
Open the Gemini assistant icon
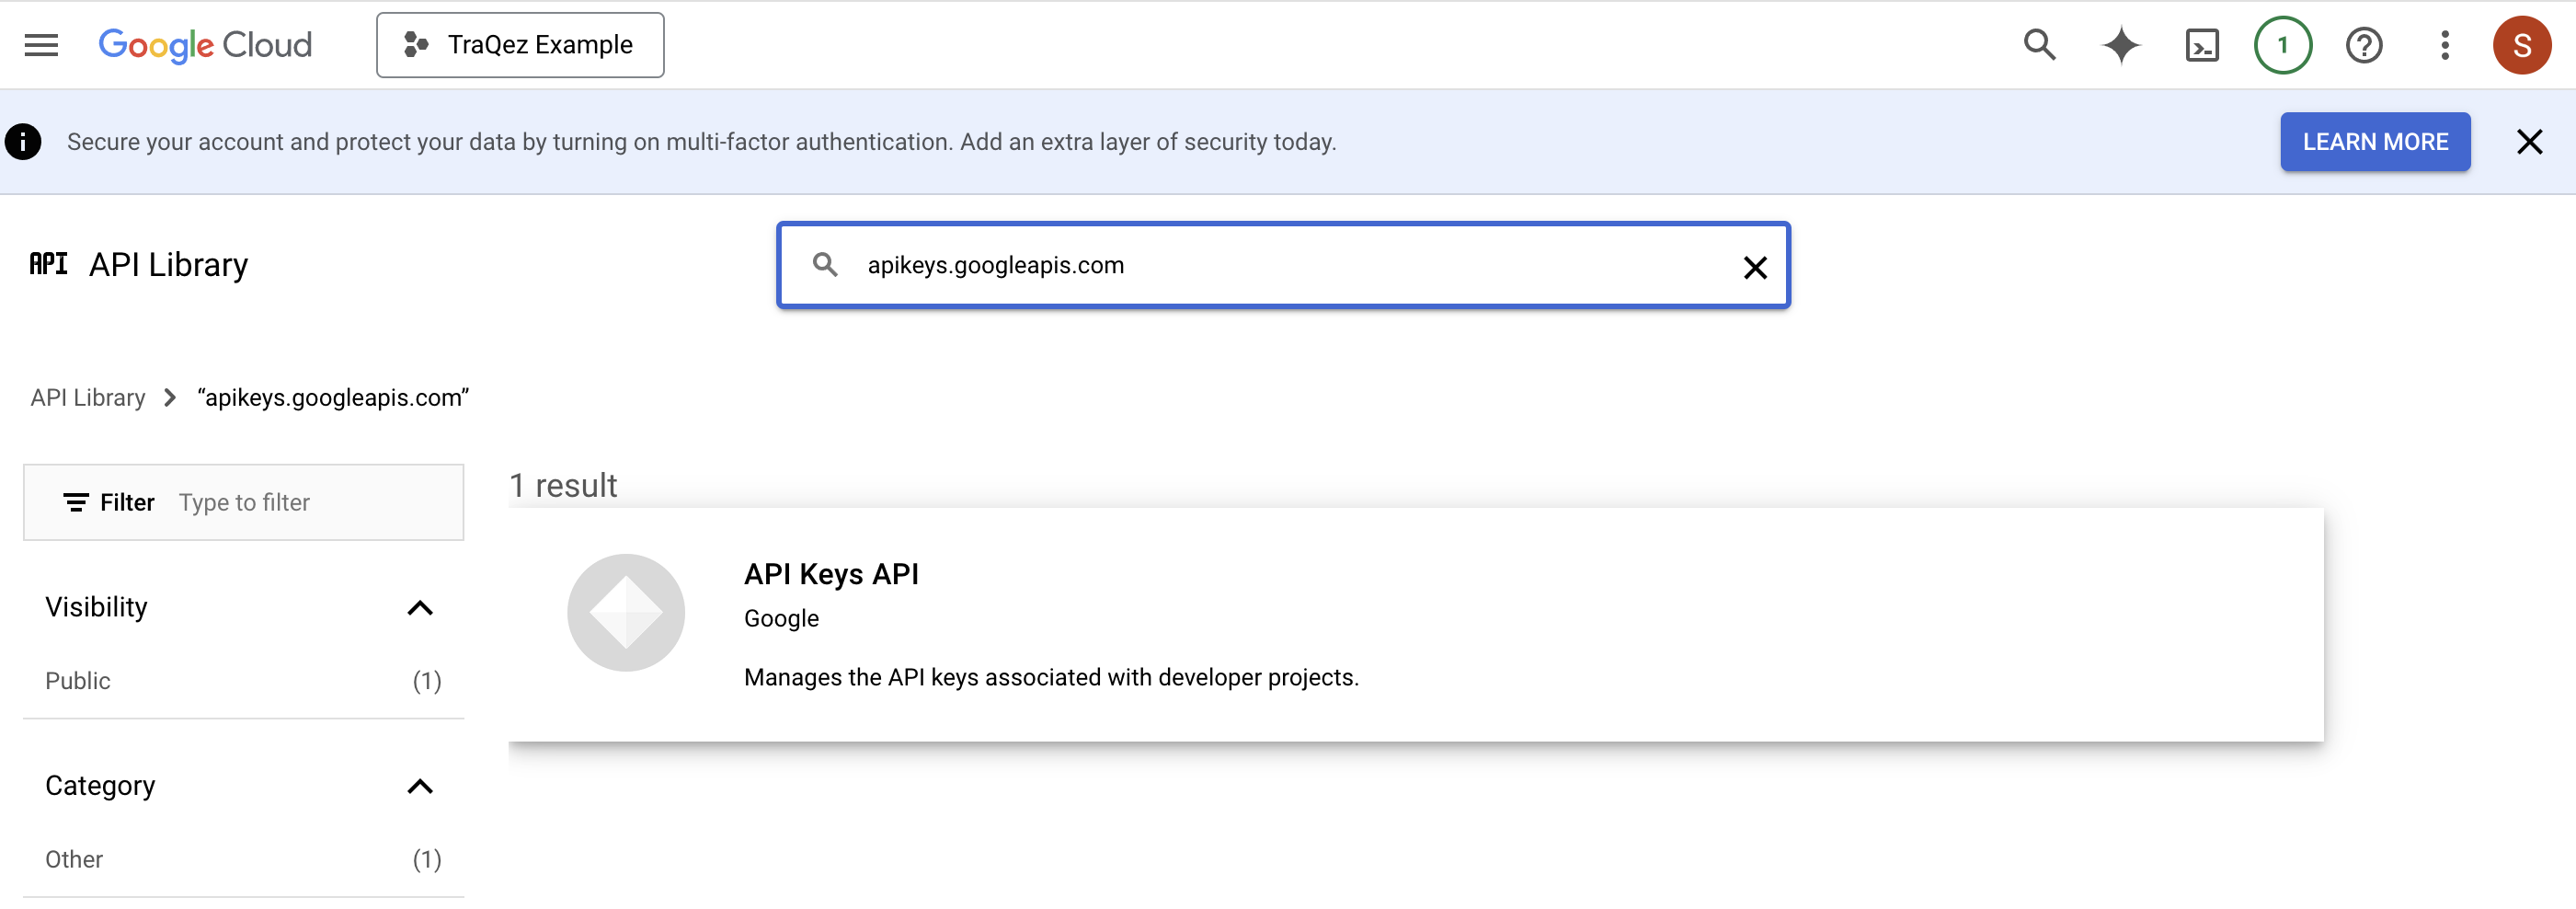(2120, 44)
